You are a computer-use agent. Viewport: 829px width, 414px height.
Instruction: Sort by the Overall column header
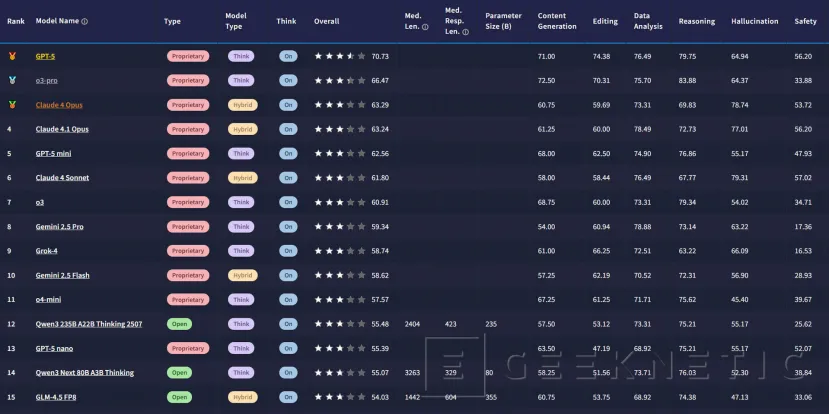click(x=327, y=21)
